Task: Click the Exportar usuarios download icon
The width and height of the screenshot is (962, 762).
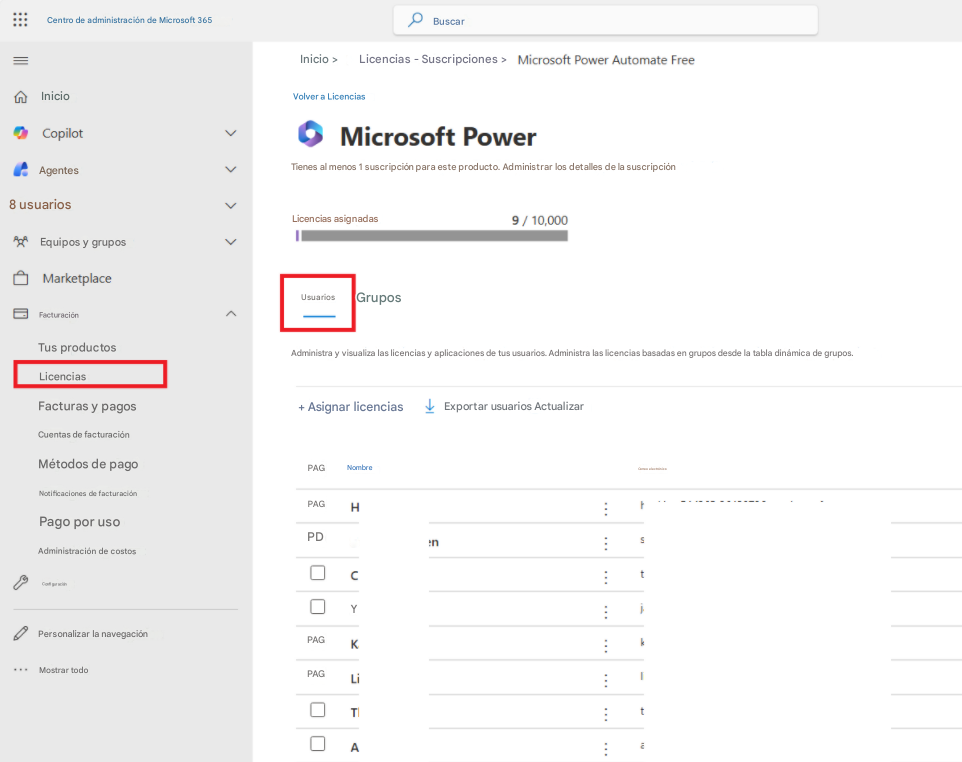Action: coord(430,406)
